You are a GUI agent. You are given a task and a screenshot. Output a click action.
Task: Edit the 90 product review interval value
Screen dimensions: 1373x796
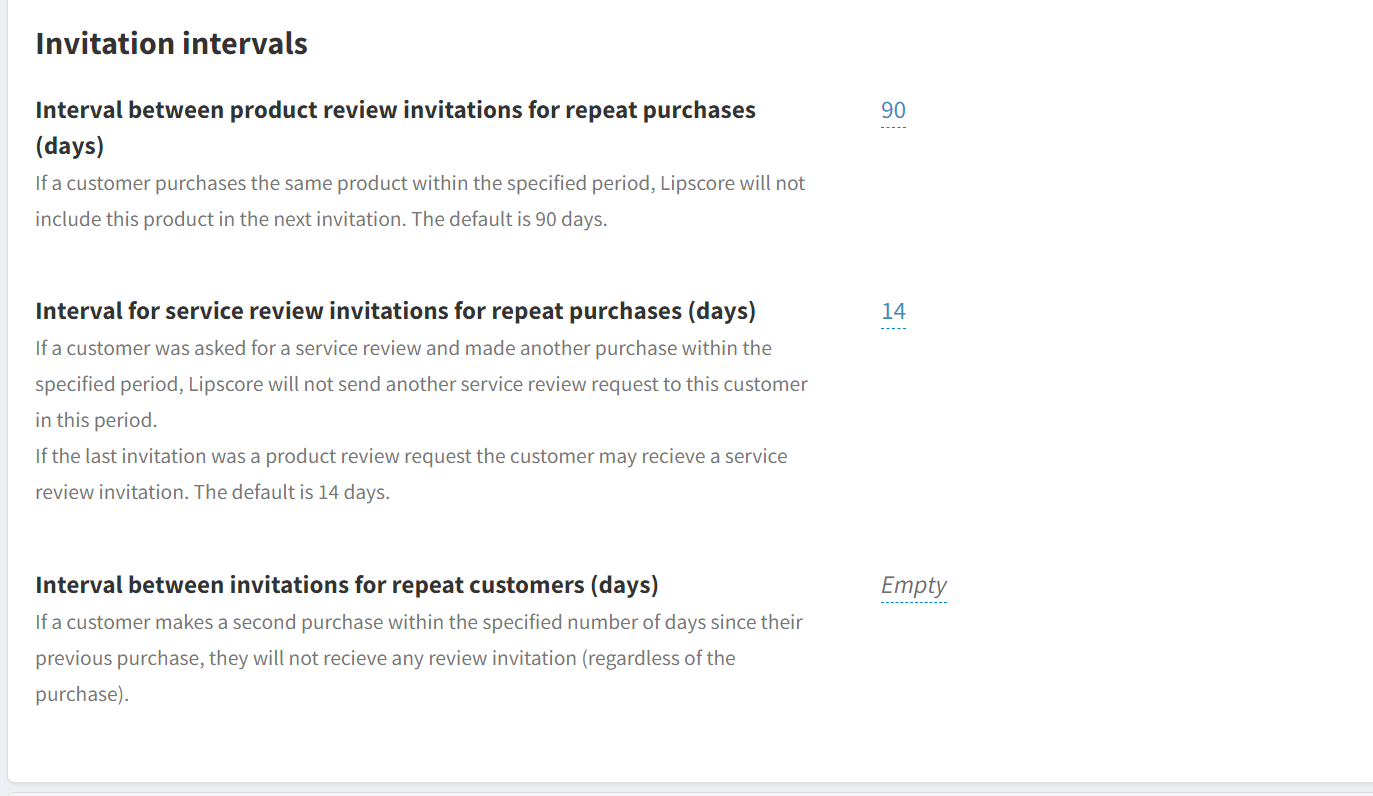pyautogui.click(x=893, y=111)
